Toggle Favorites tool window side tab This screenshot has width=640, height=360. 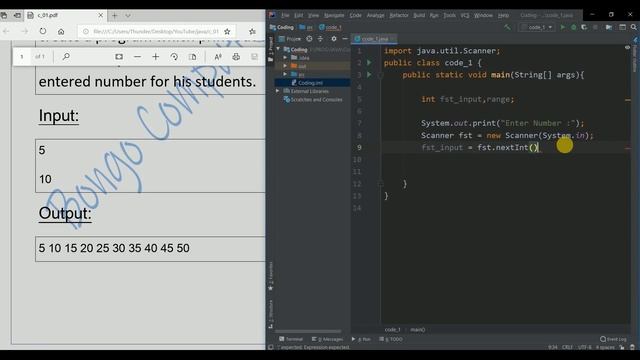[271, 276]
